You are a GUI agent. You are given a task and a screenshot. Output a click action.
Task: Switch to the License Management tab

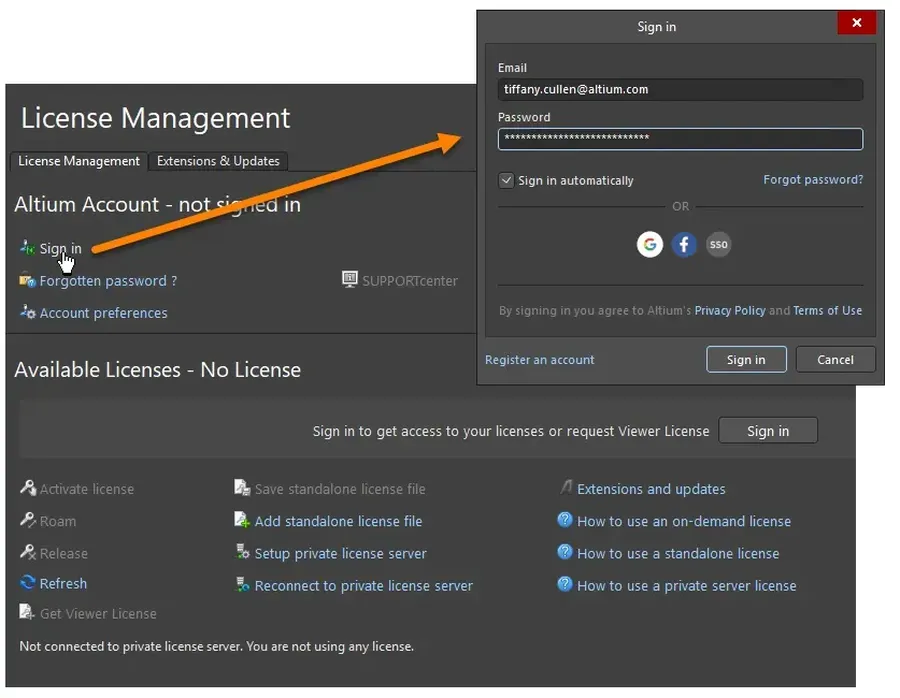click(x=79, y=161)
